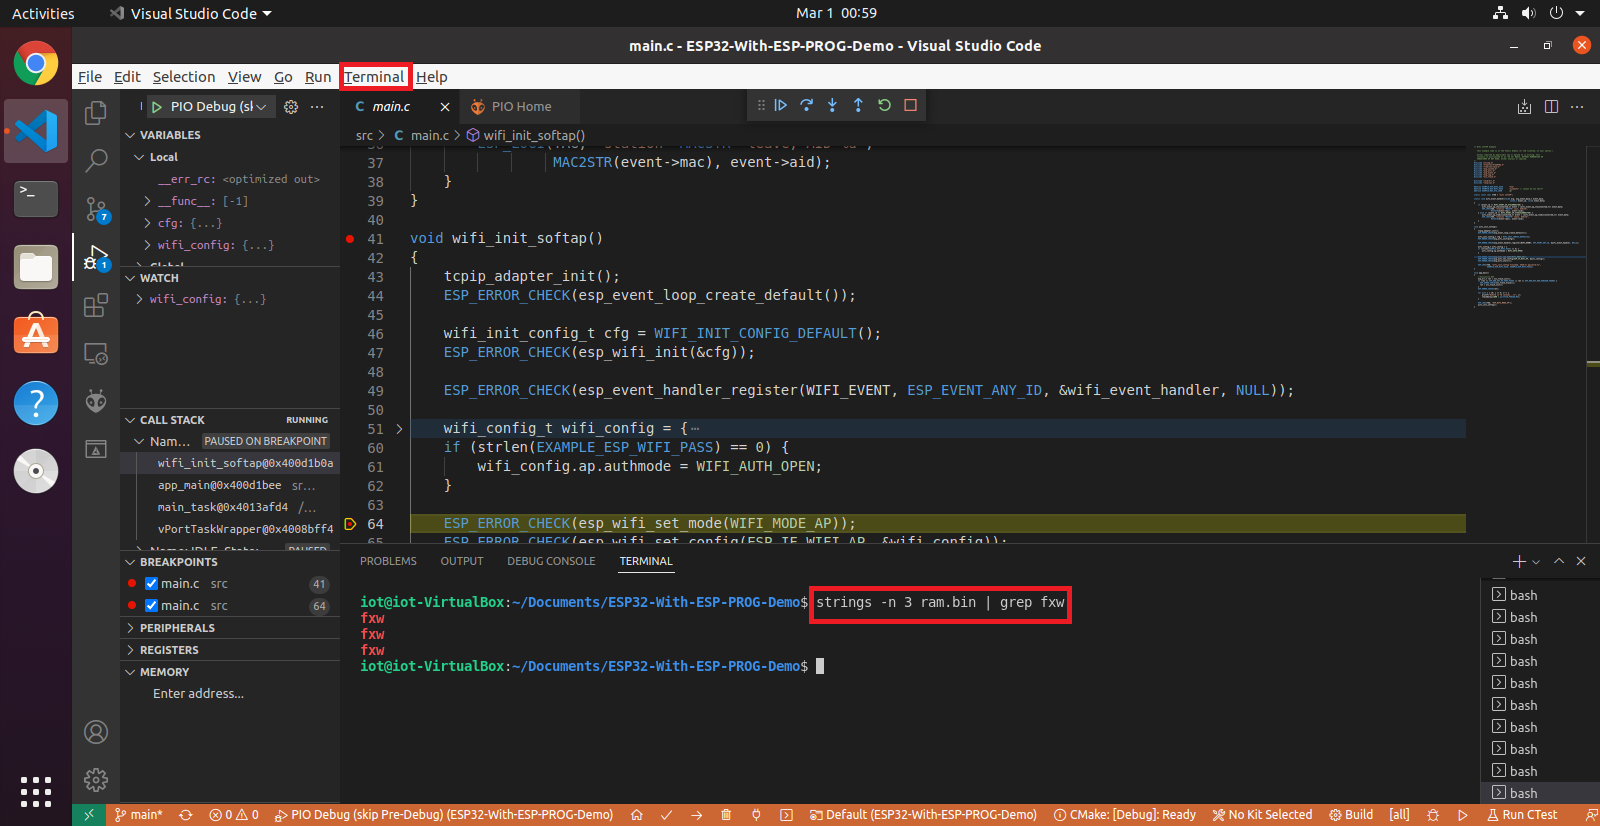Click CMake Build button in status bar
Screen dimensions: 1600x826
pyautogui.click(x=1350, y=815)
